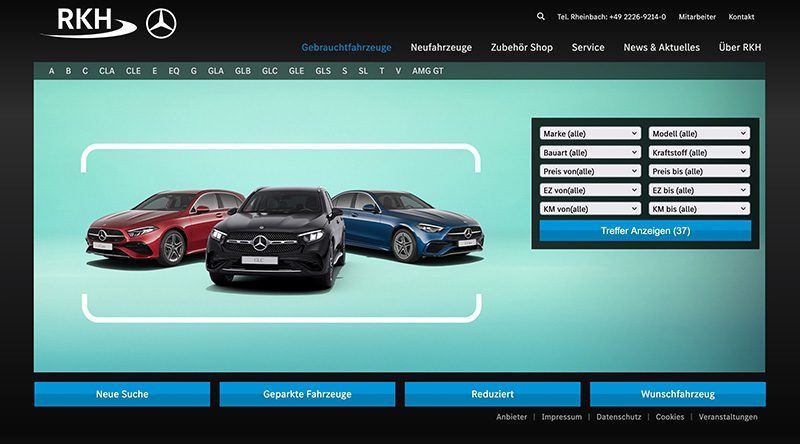Open the Veranstaltungen footer link
The width and height of the screenshot is (800, 444).
click(x=728, y=417)
